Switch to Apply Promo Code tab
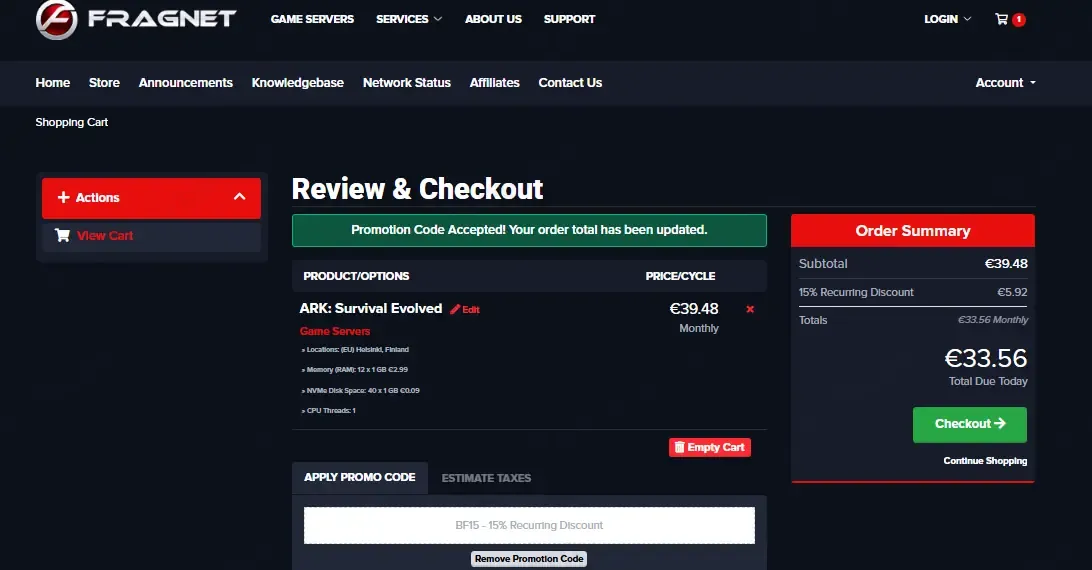Image resolution: width=1092 pixels, height=570 pixels. point(359,477)
